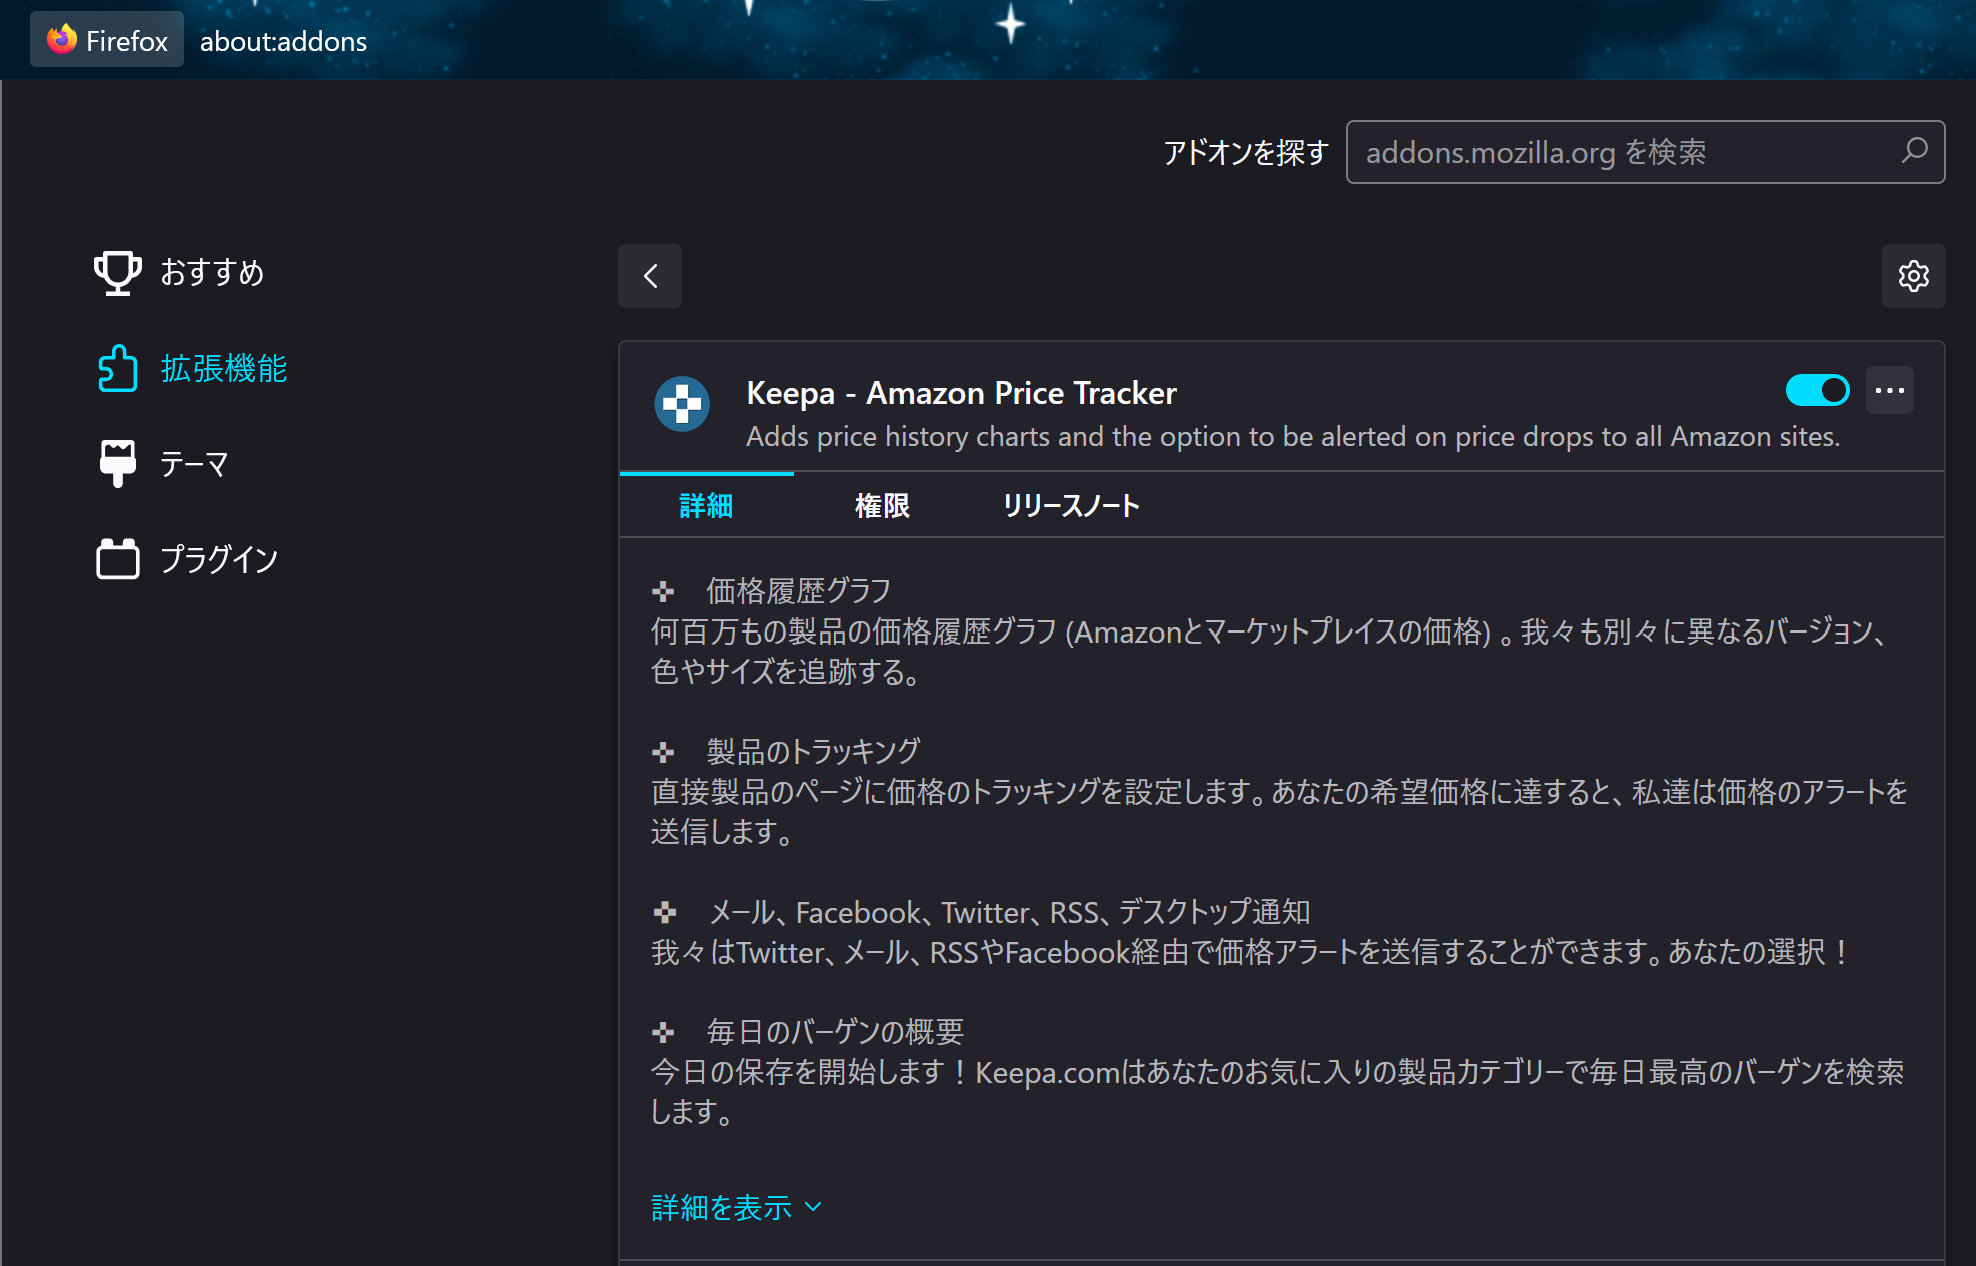Viewport: 1976px width, 1266px height.
Task: Focus the addons.mozilla.org search field
Action: click(x=1645, y=152)
